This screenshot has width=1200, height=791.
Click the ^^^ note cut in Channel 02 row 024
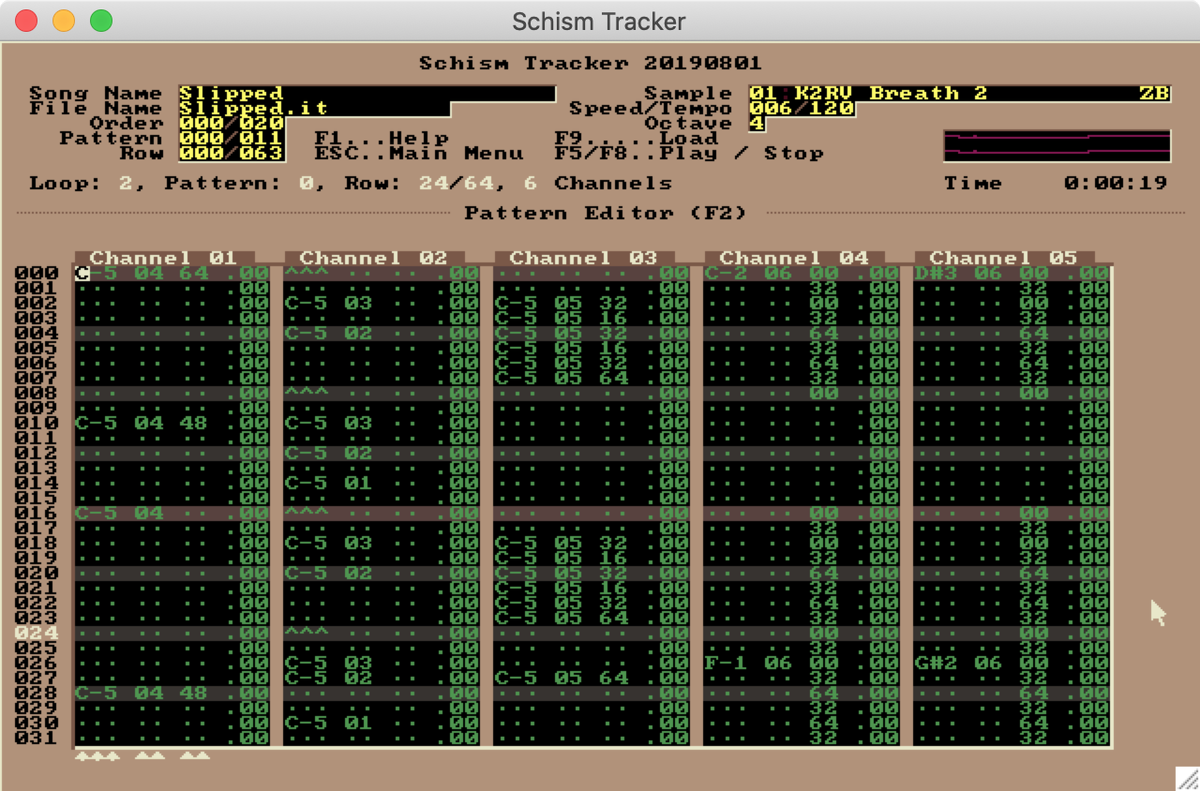pyautogui.click(x=307, y=633)
